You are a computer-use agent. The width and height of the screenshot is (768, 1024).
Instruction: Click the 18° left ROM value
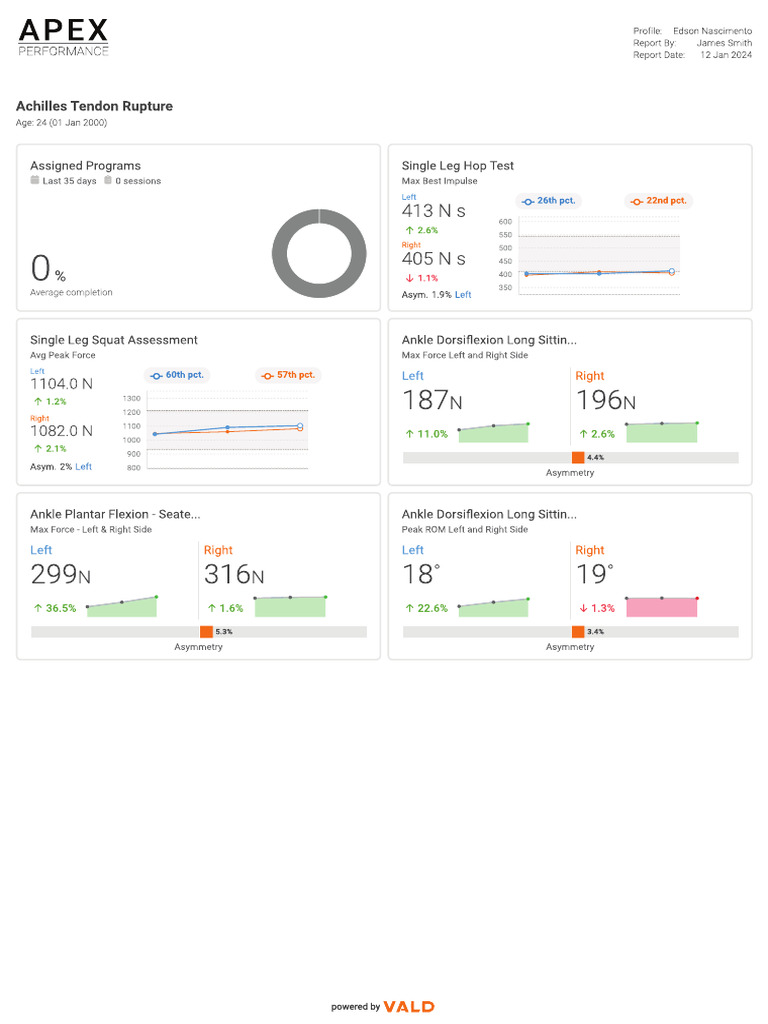[421, 575]
